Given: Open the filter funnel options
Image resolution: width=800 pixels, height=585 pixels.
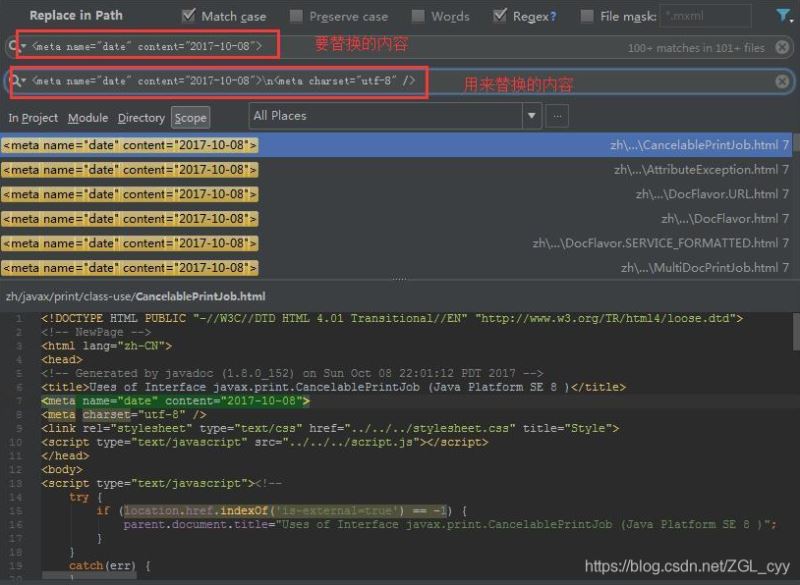Looking at the screenshot, I should (x=783, y=15).
